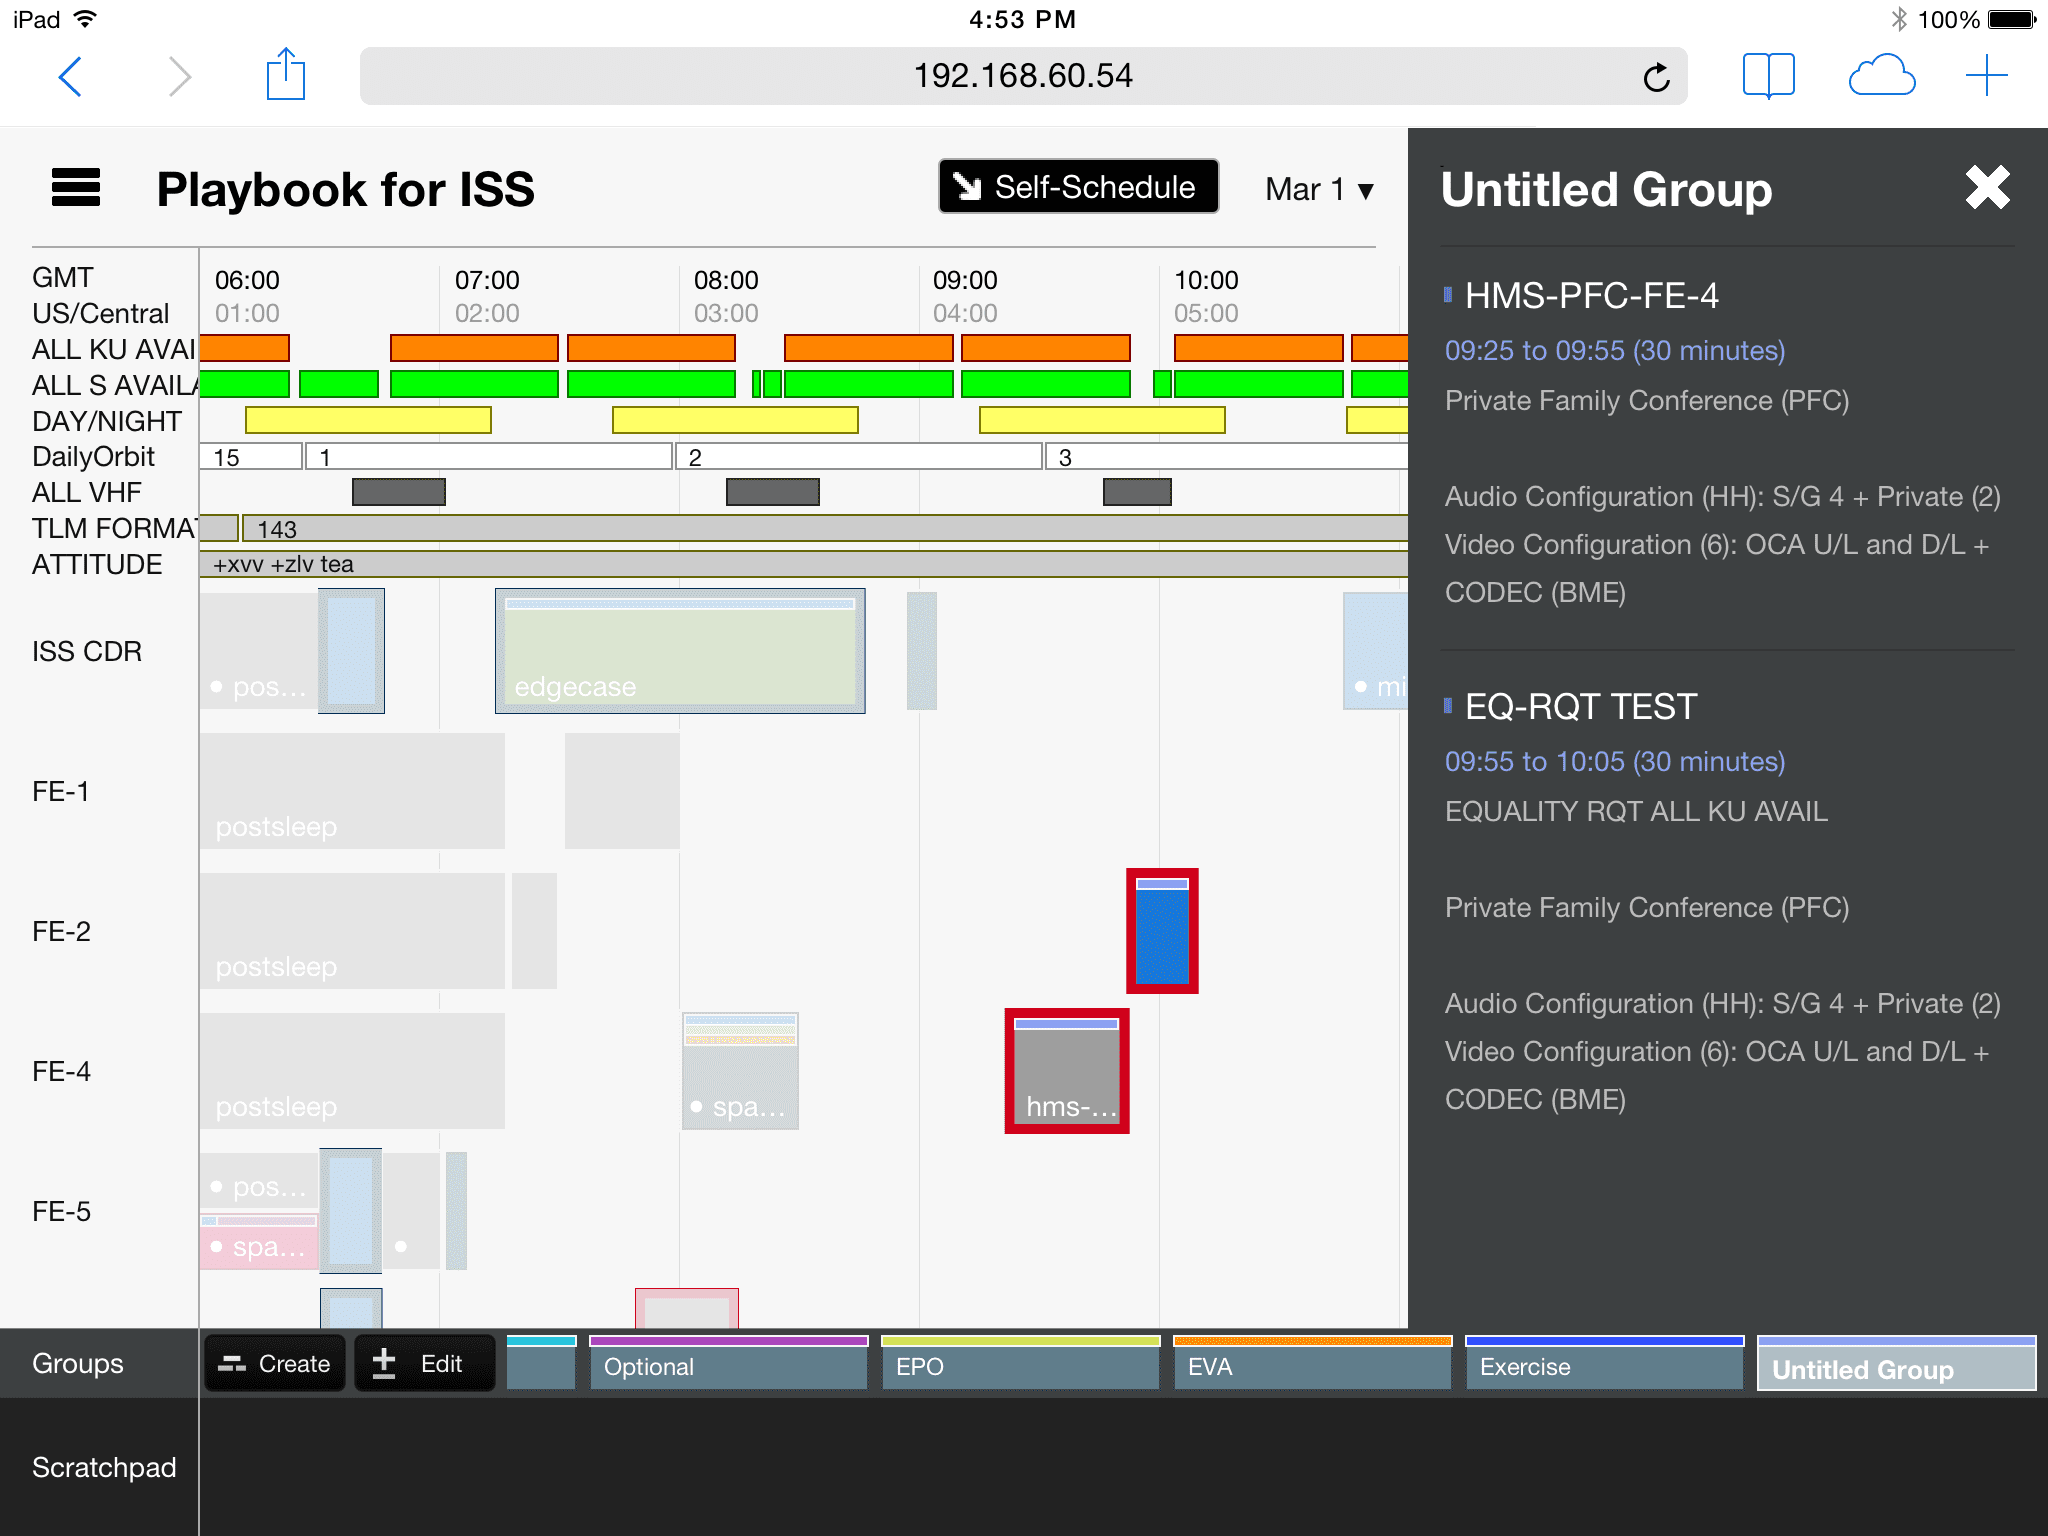Select the Optional group tab
2048x1536 pixels.
(x=728, y=1365)
